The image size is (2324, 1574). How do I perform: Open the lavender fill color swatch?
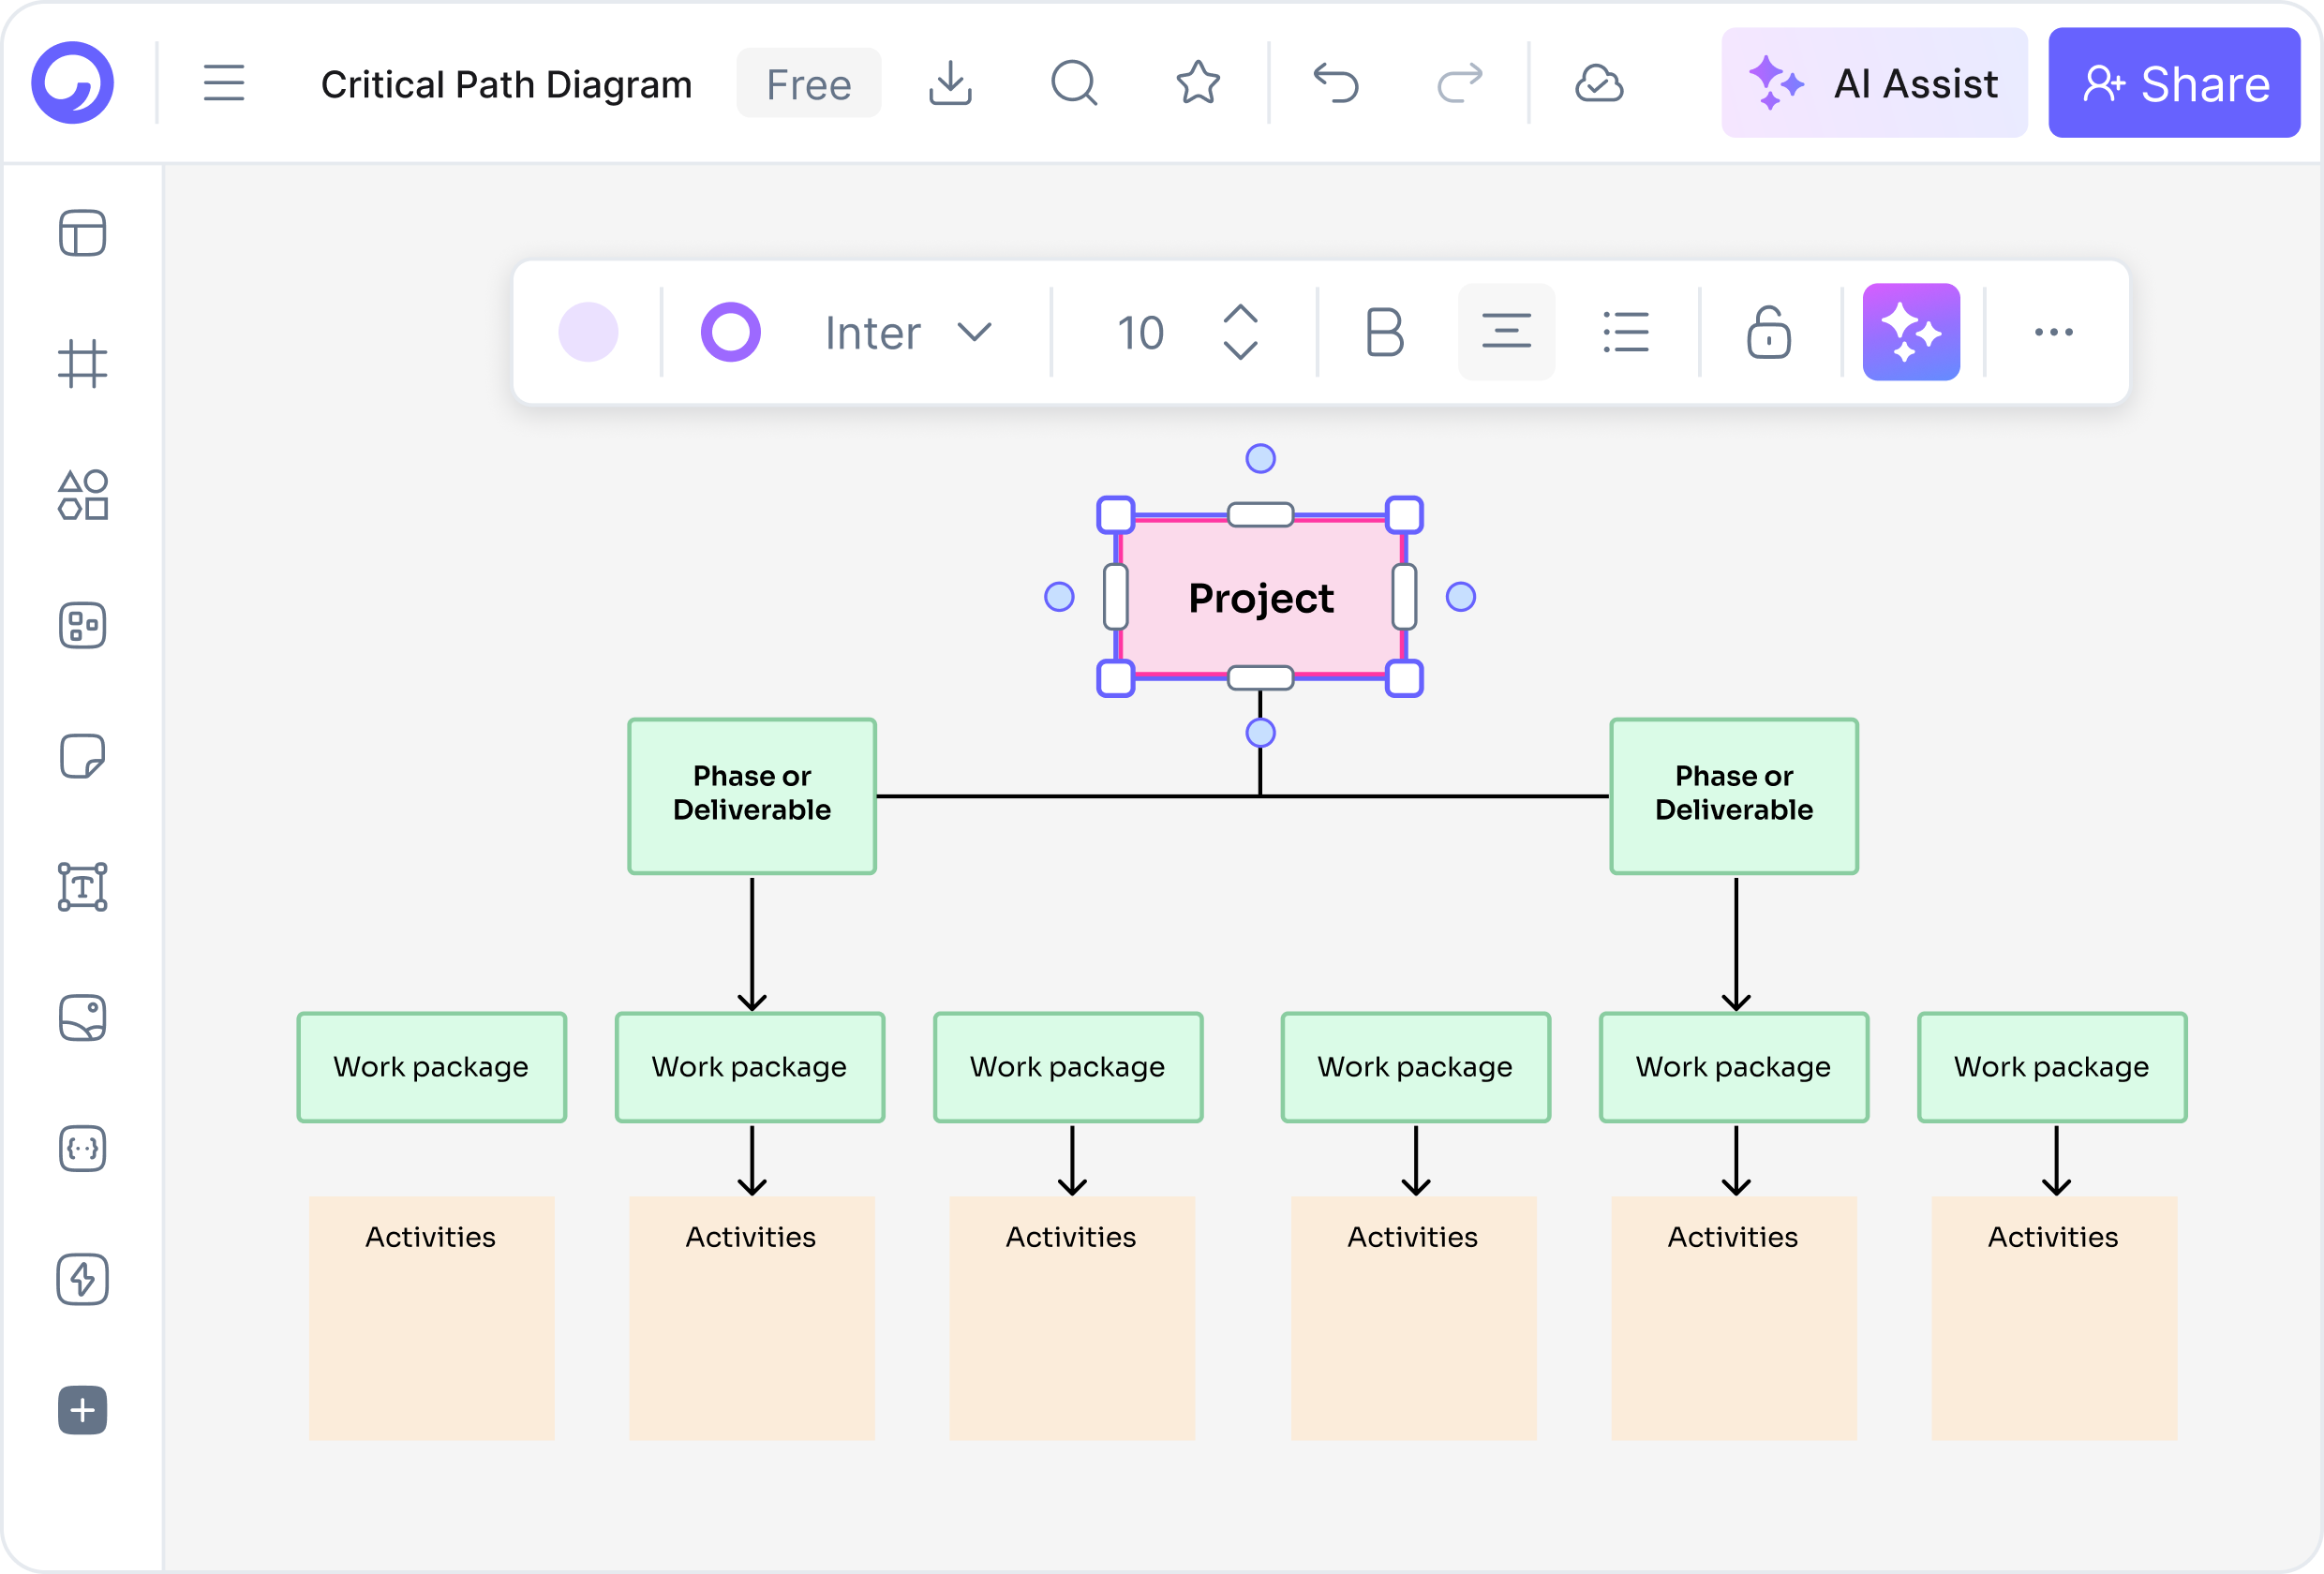tap(588, 332)
